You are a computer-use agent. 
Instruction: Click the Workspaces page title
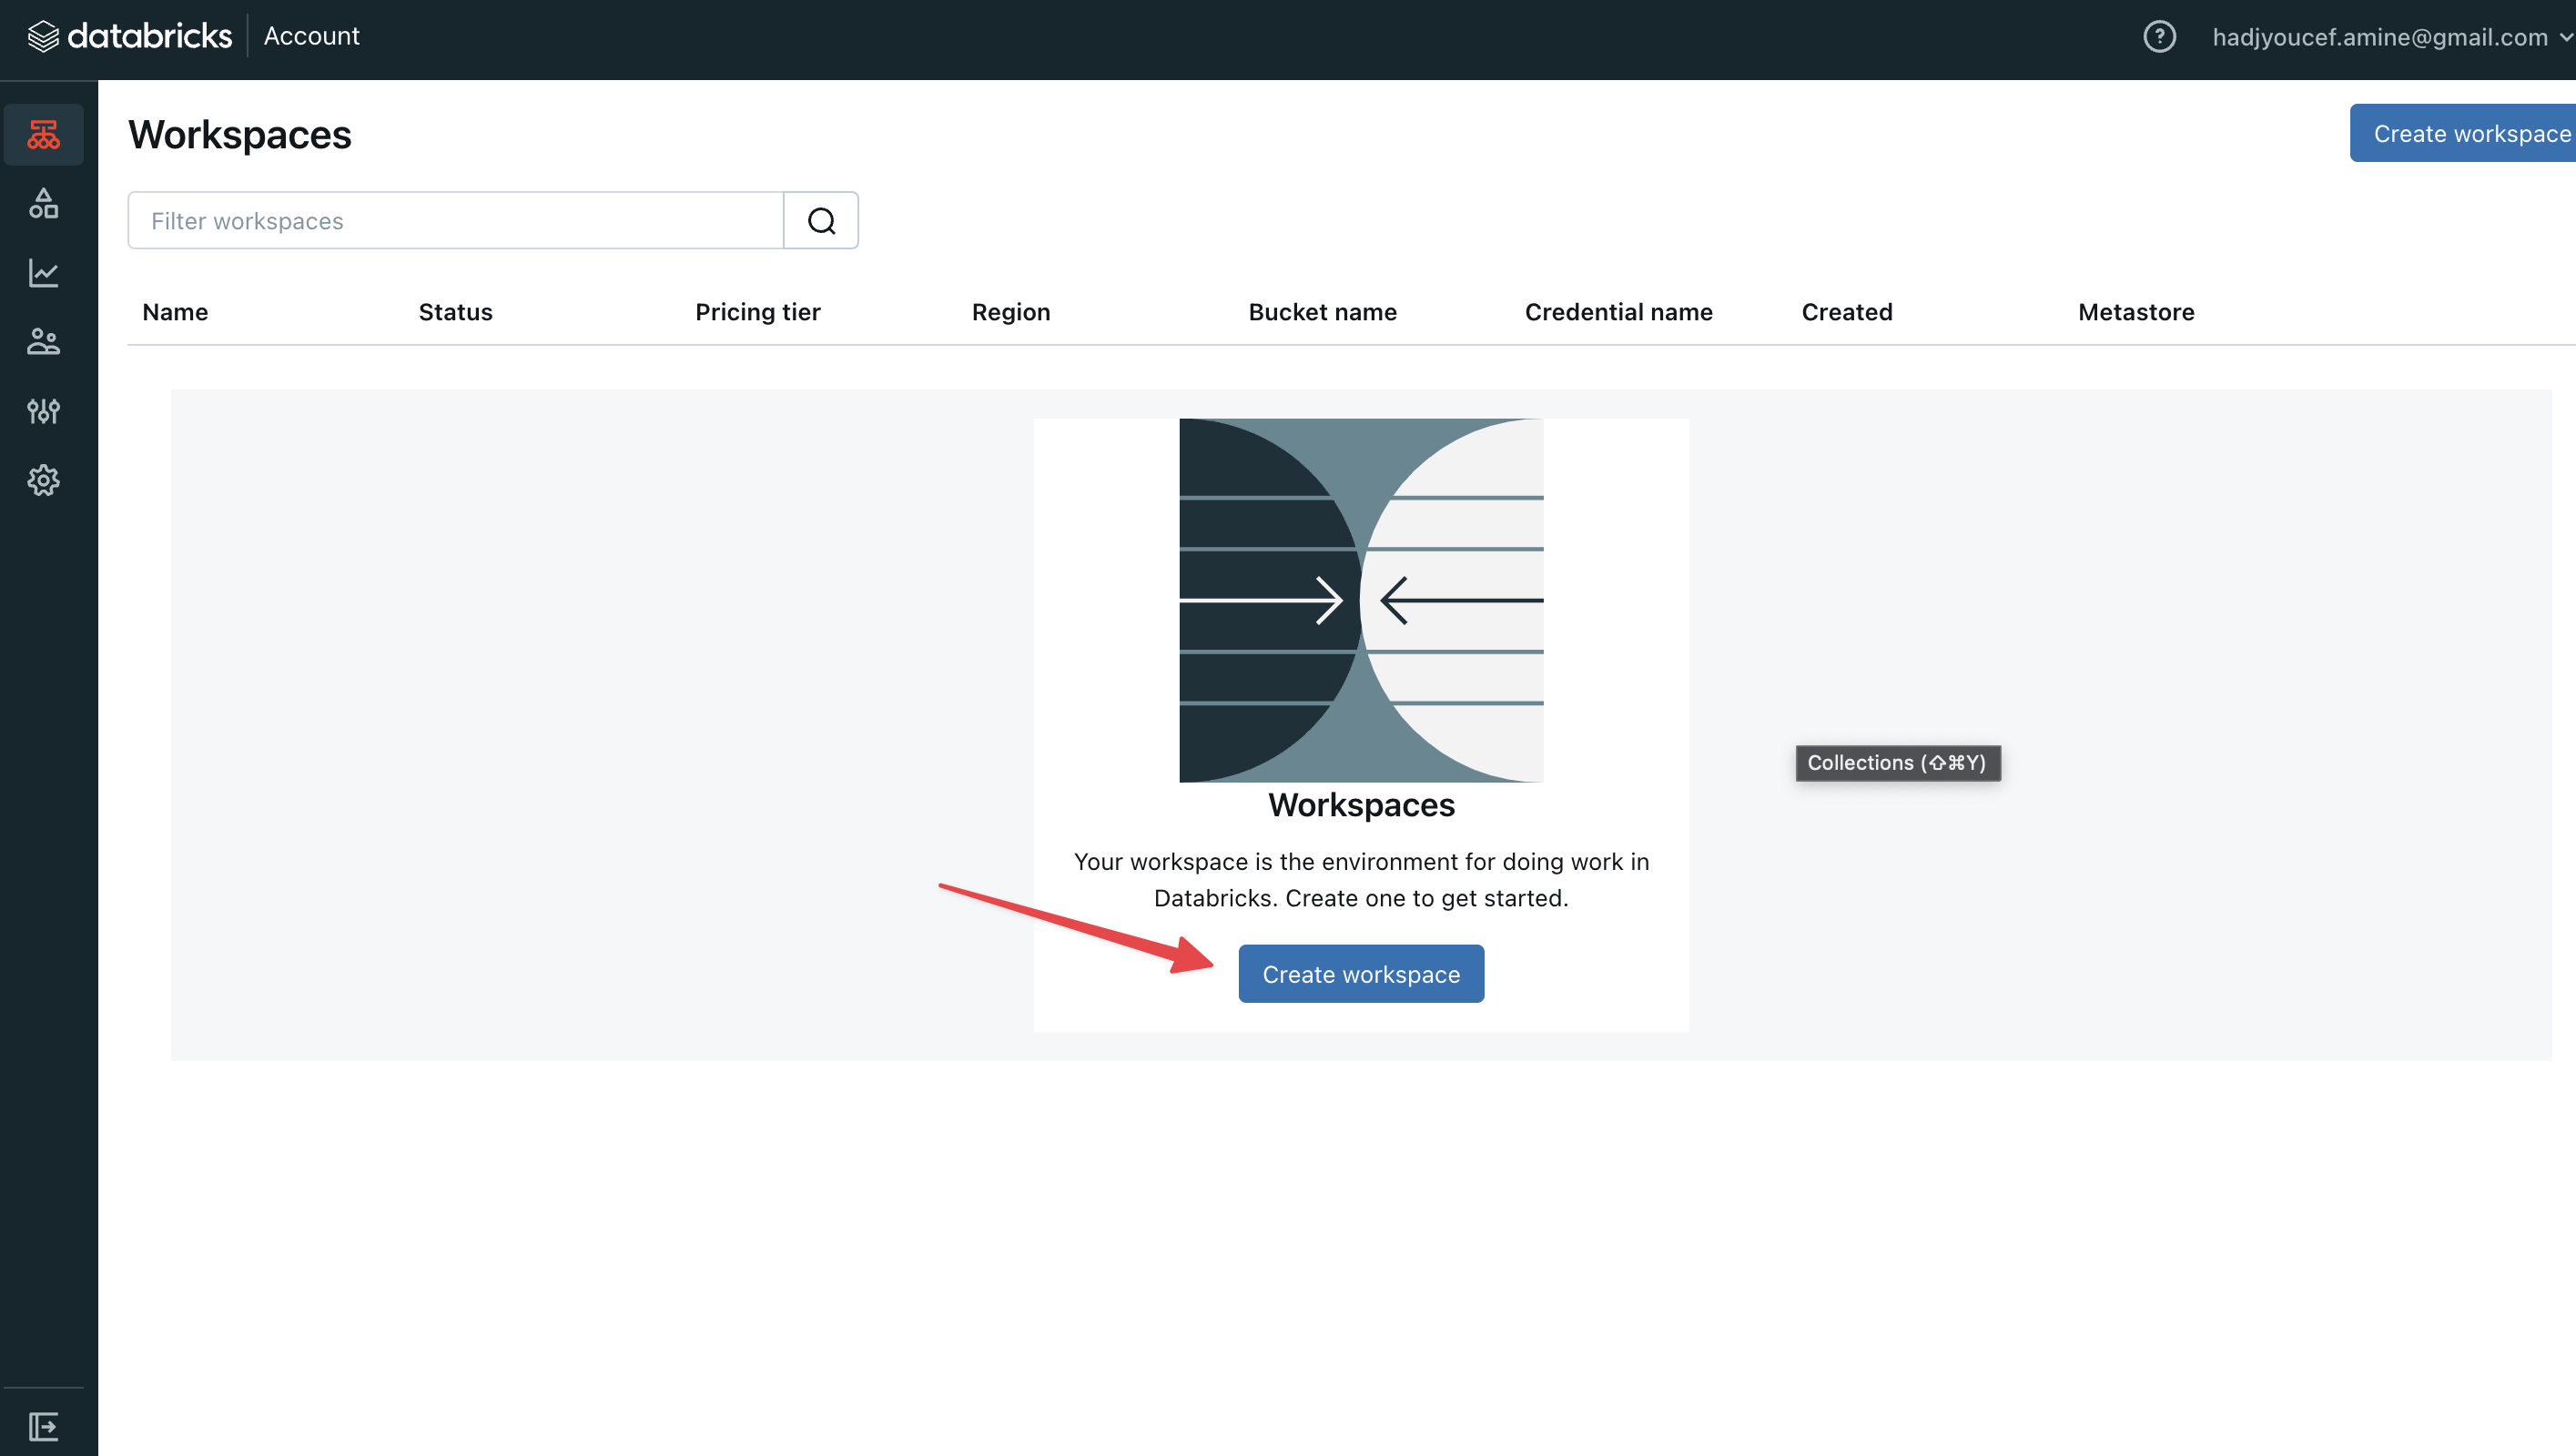(240, 135)
